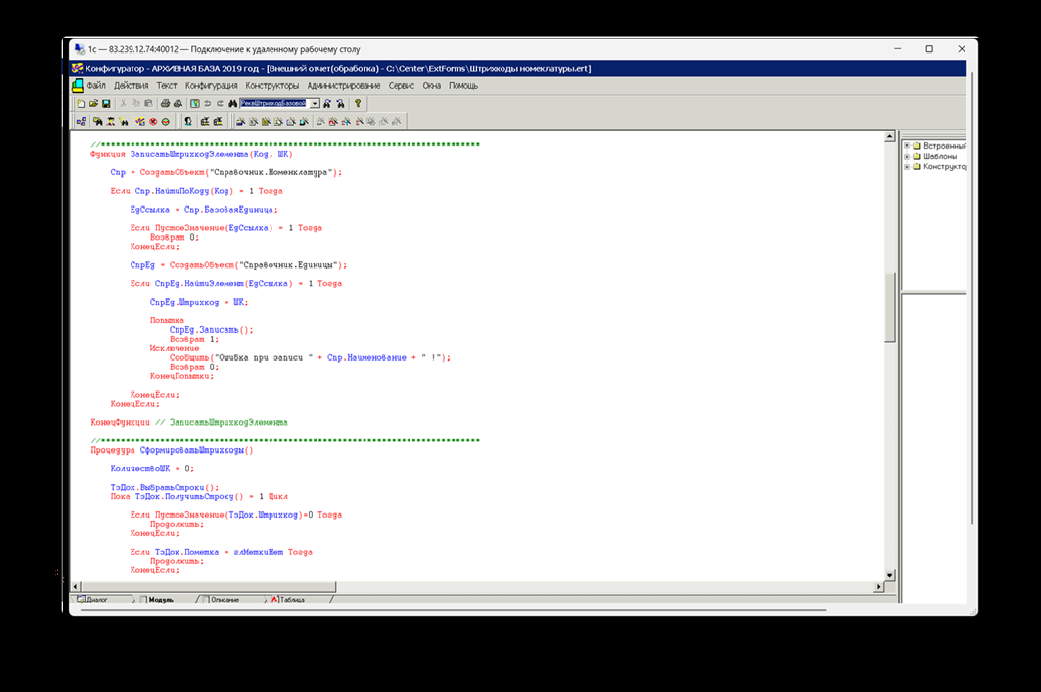Click the Find next binoculars icon
Image resolution: width=1041 pixels, height=692 pixels.
(327, 104)
